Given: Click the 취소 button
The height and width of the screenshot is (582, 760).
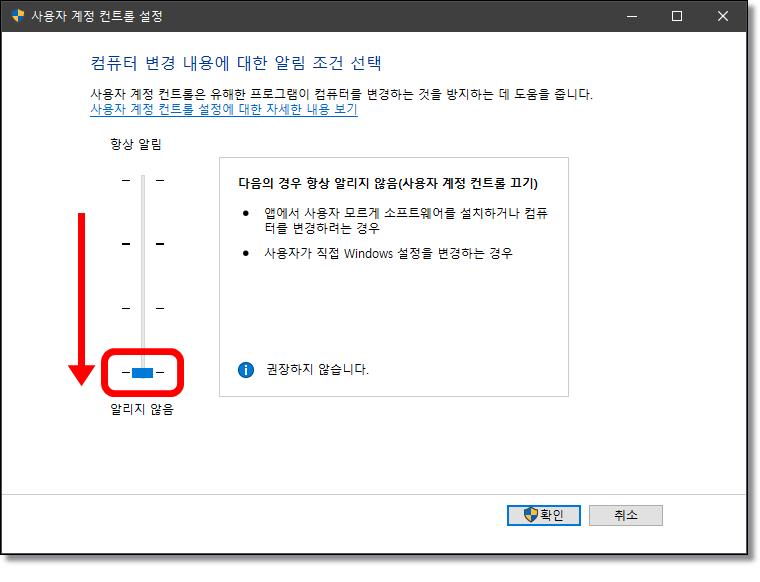Looking at the screenshot, I should coord(626,515).
